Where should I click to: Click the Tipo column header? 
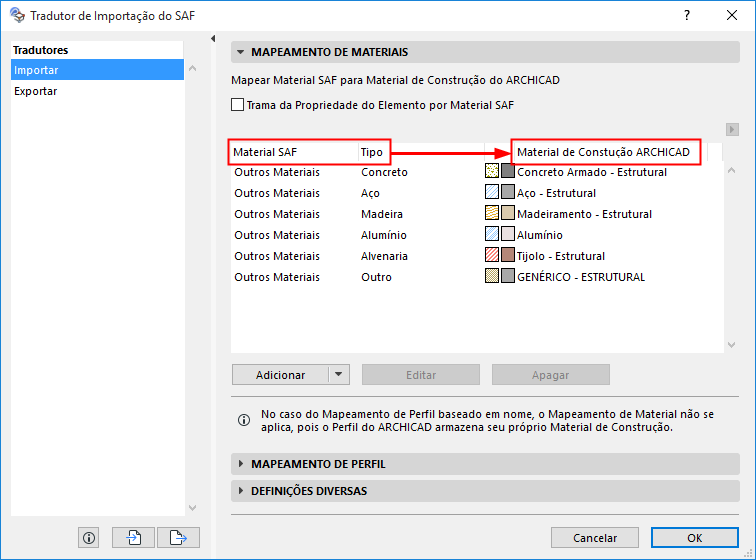coord(421,152)
